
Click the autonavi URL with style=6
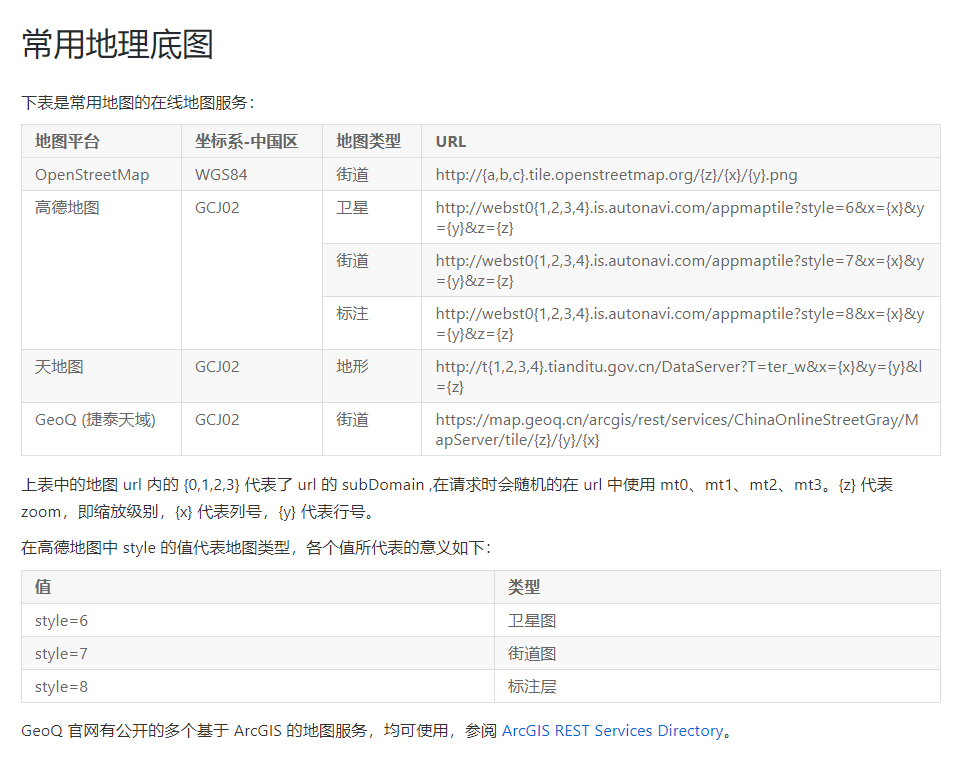[680, 217]
